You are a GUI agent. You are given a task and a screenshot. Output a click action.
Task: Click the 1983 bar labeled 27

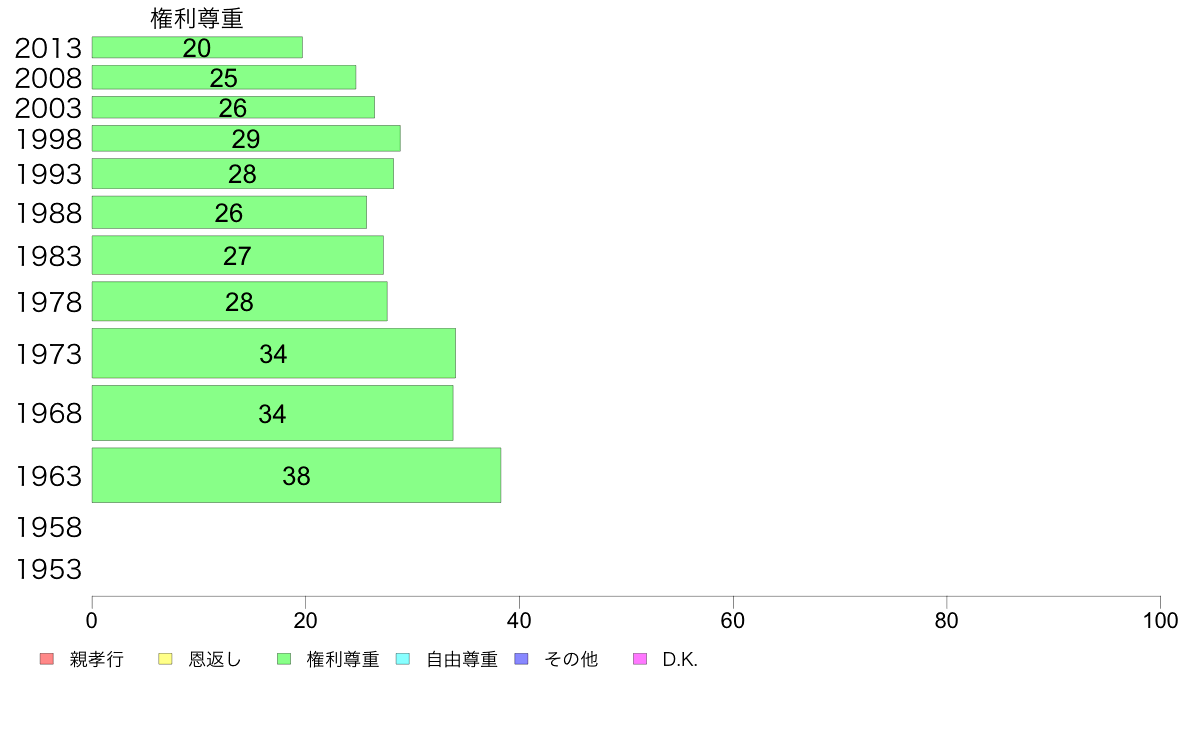tap(238, 255)
